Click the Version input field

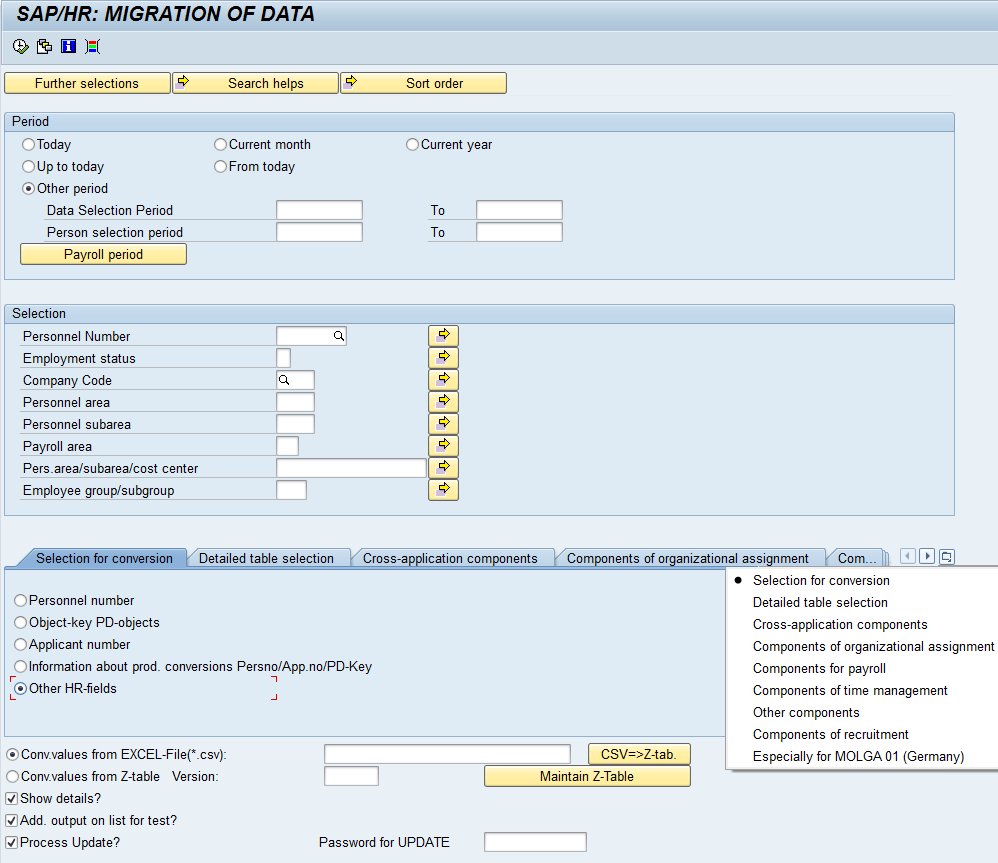[x=351, y=776]
